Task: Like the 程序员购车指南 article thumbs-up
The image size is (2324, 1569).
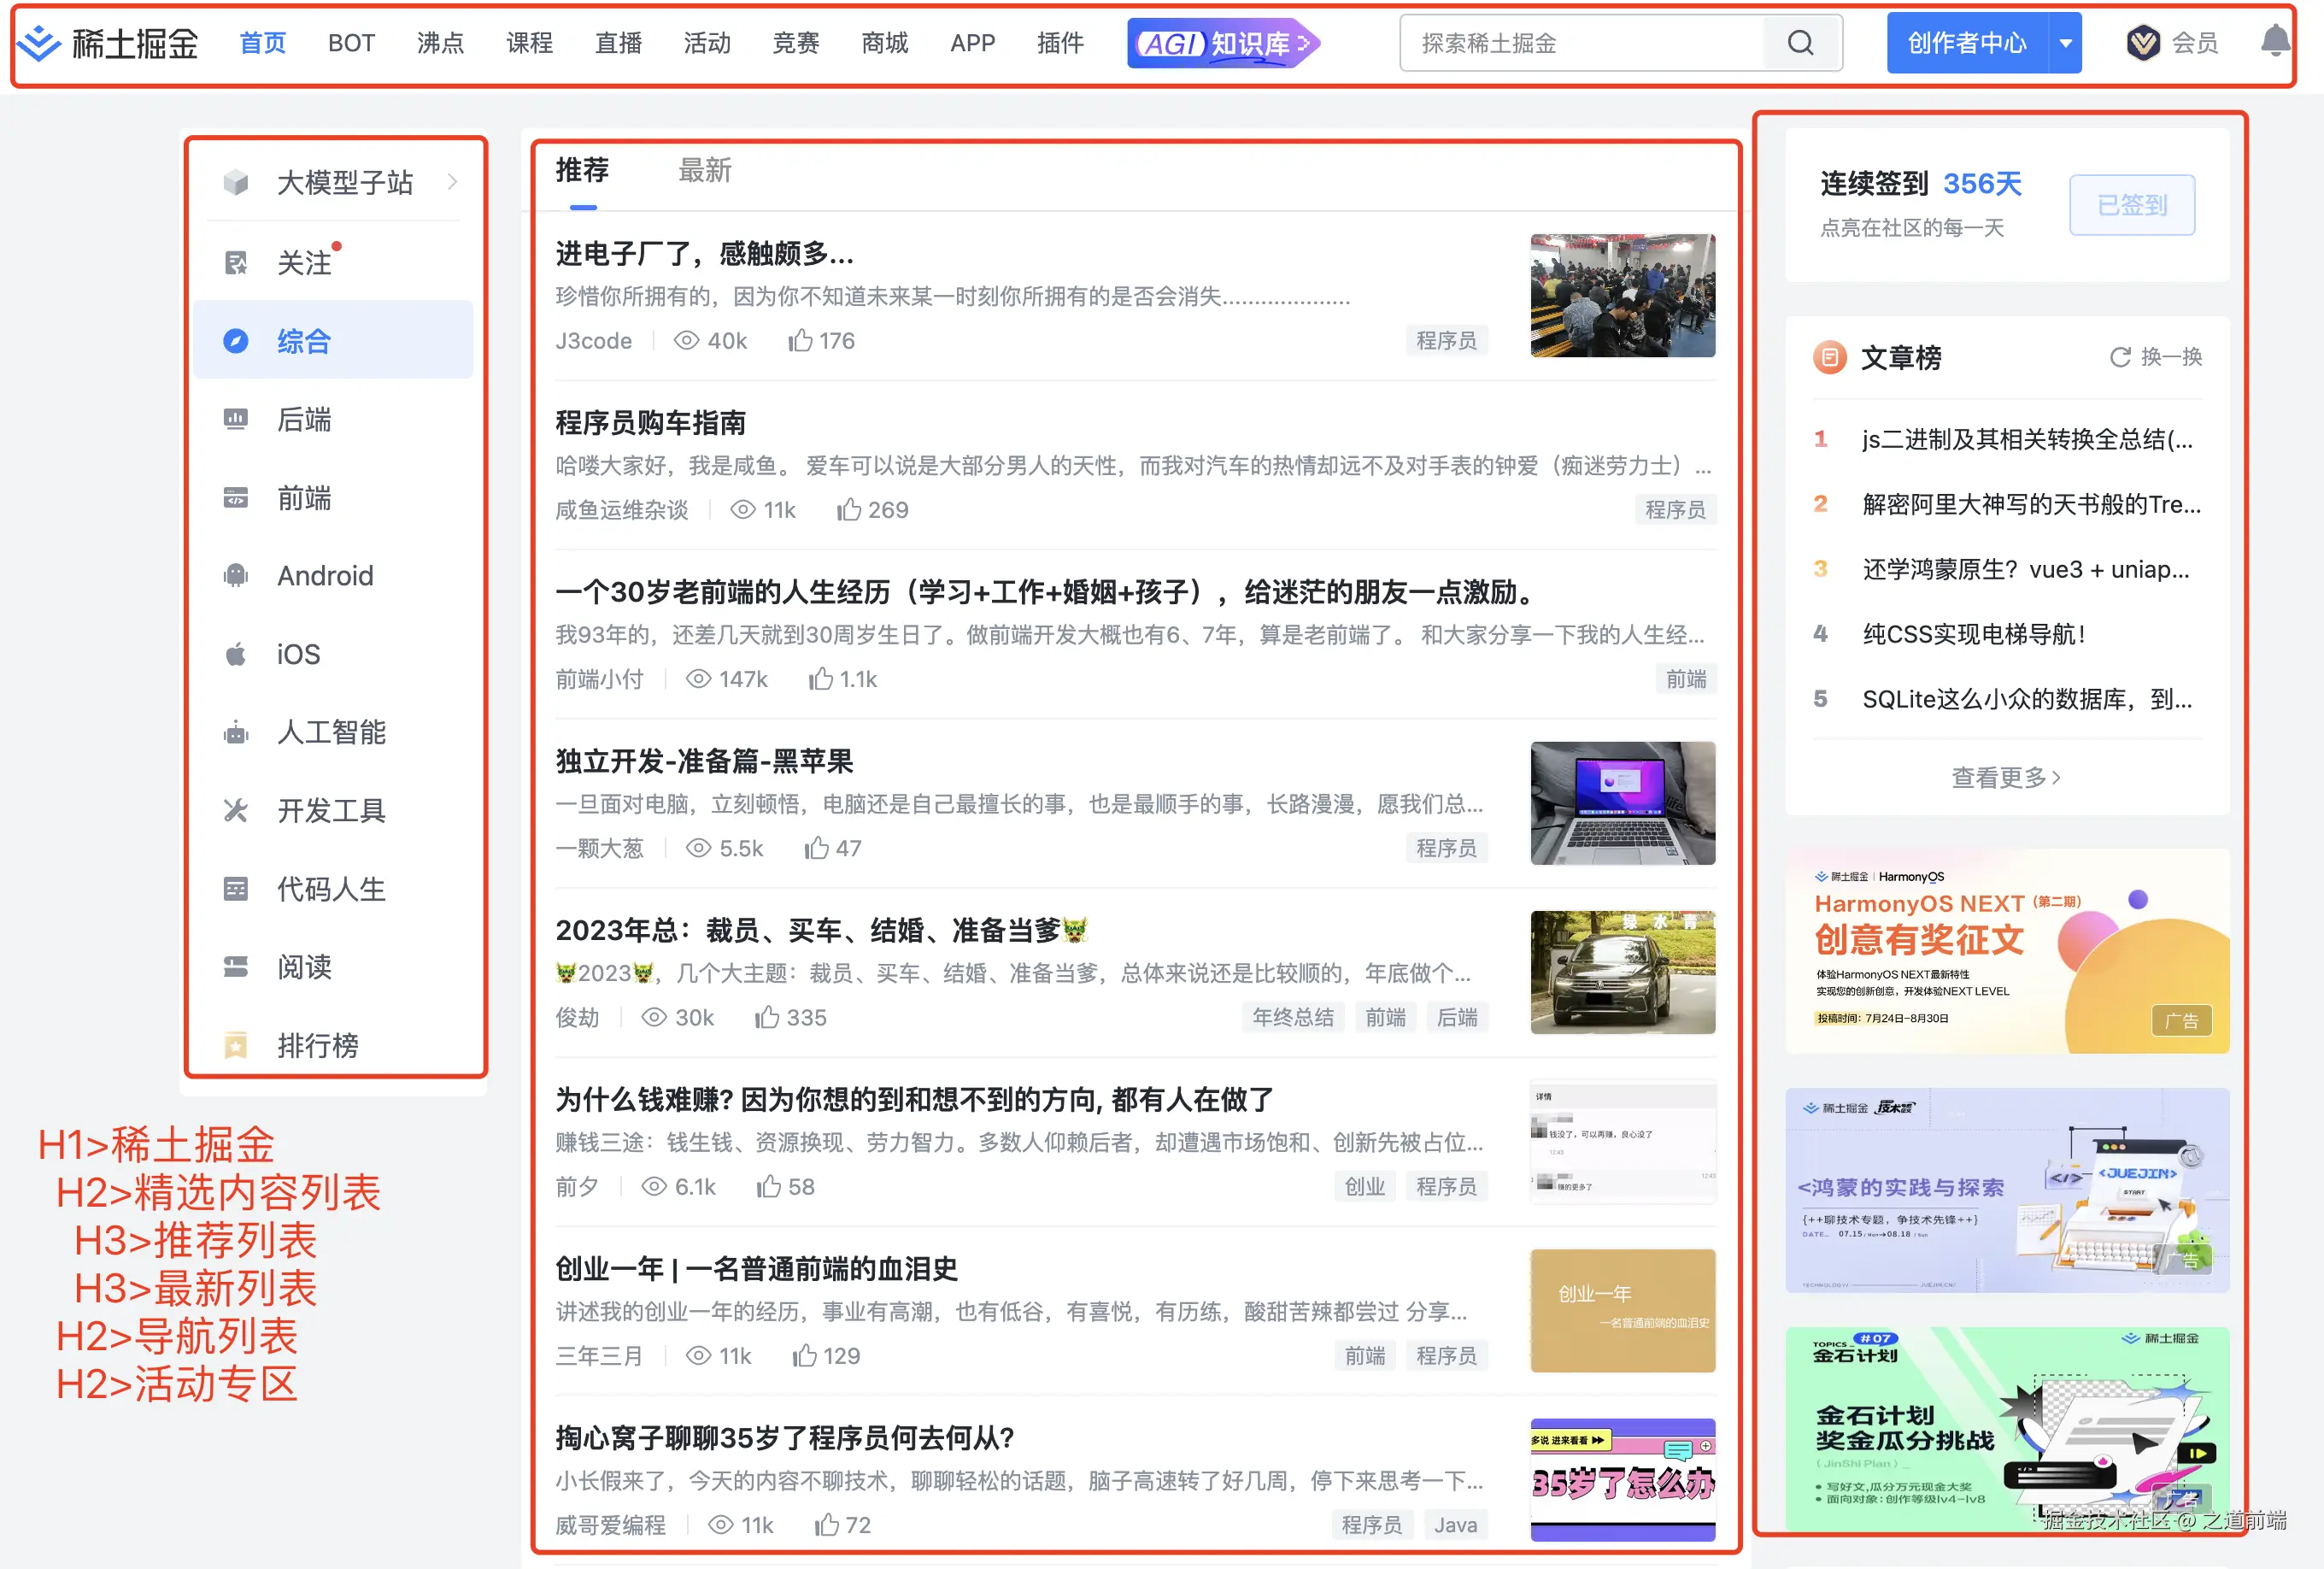Action: coord(848,510)
